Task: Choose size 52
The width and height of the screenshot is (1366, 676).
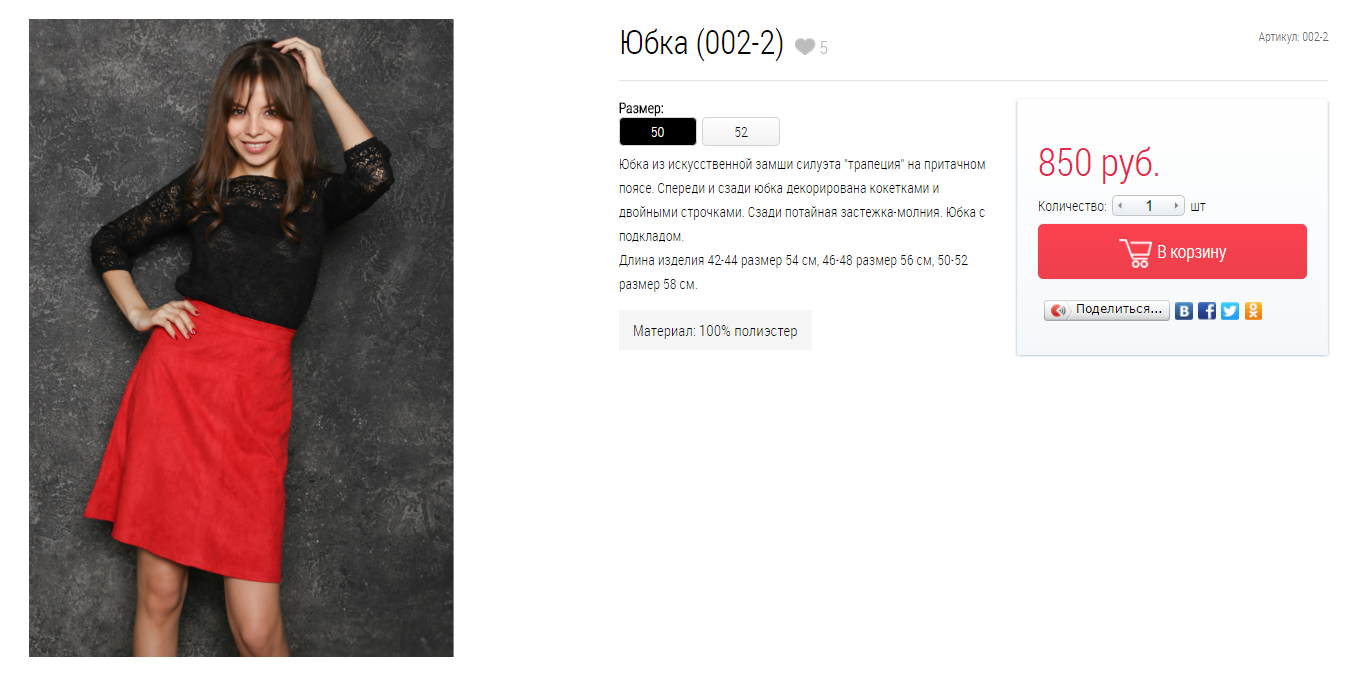Action: coord(741,132)
